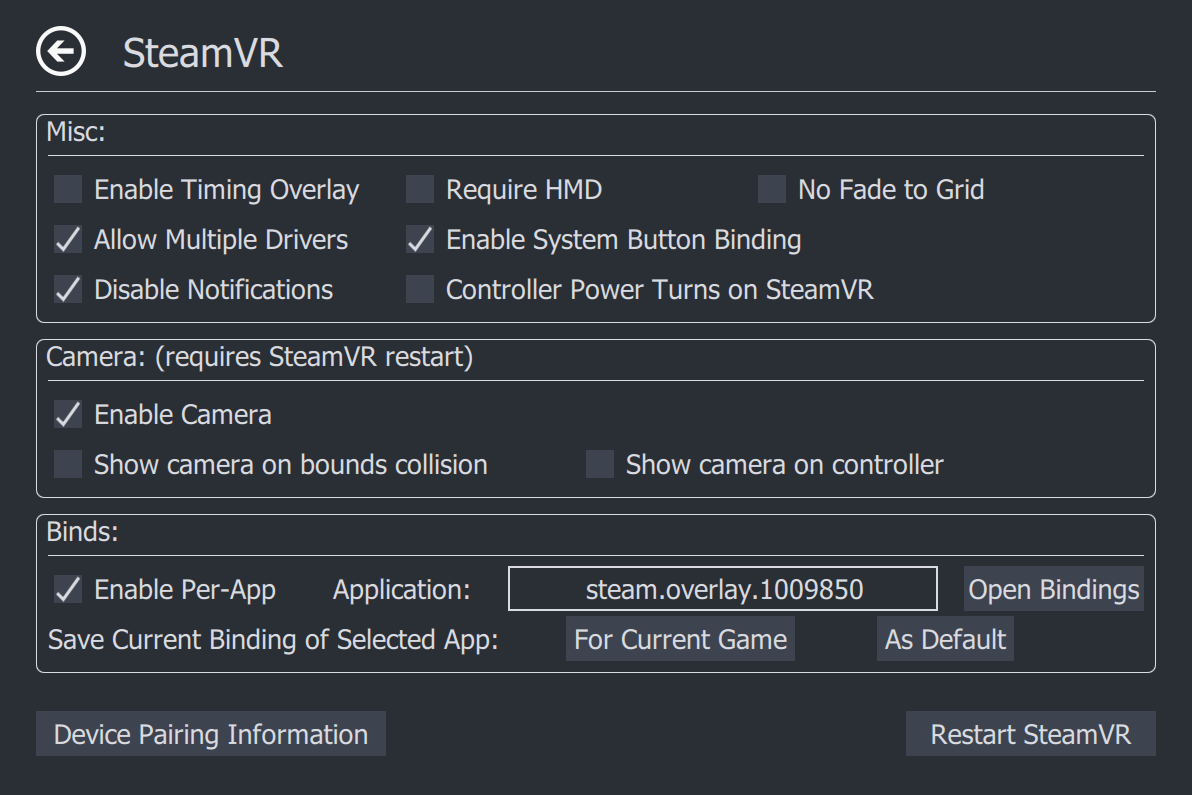1192x795 pixels.
Task: Uncheck Disable Notifications
Action: point(68,290)
